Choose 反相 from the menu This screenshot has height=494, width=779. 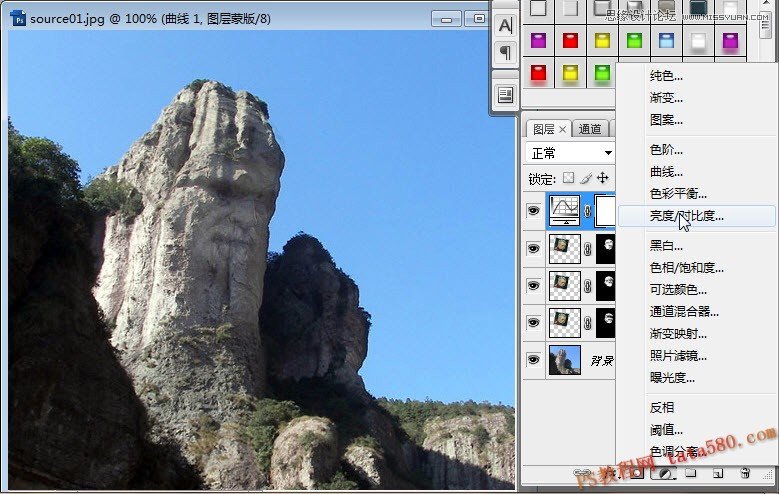click(662, 408)
